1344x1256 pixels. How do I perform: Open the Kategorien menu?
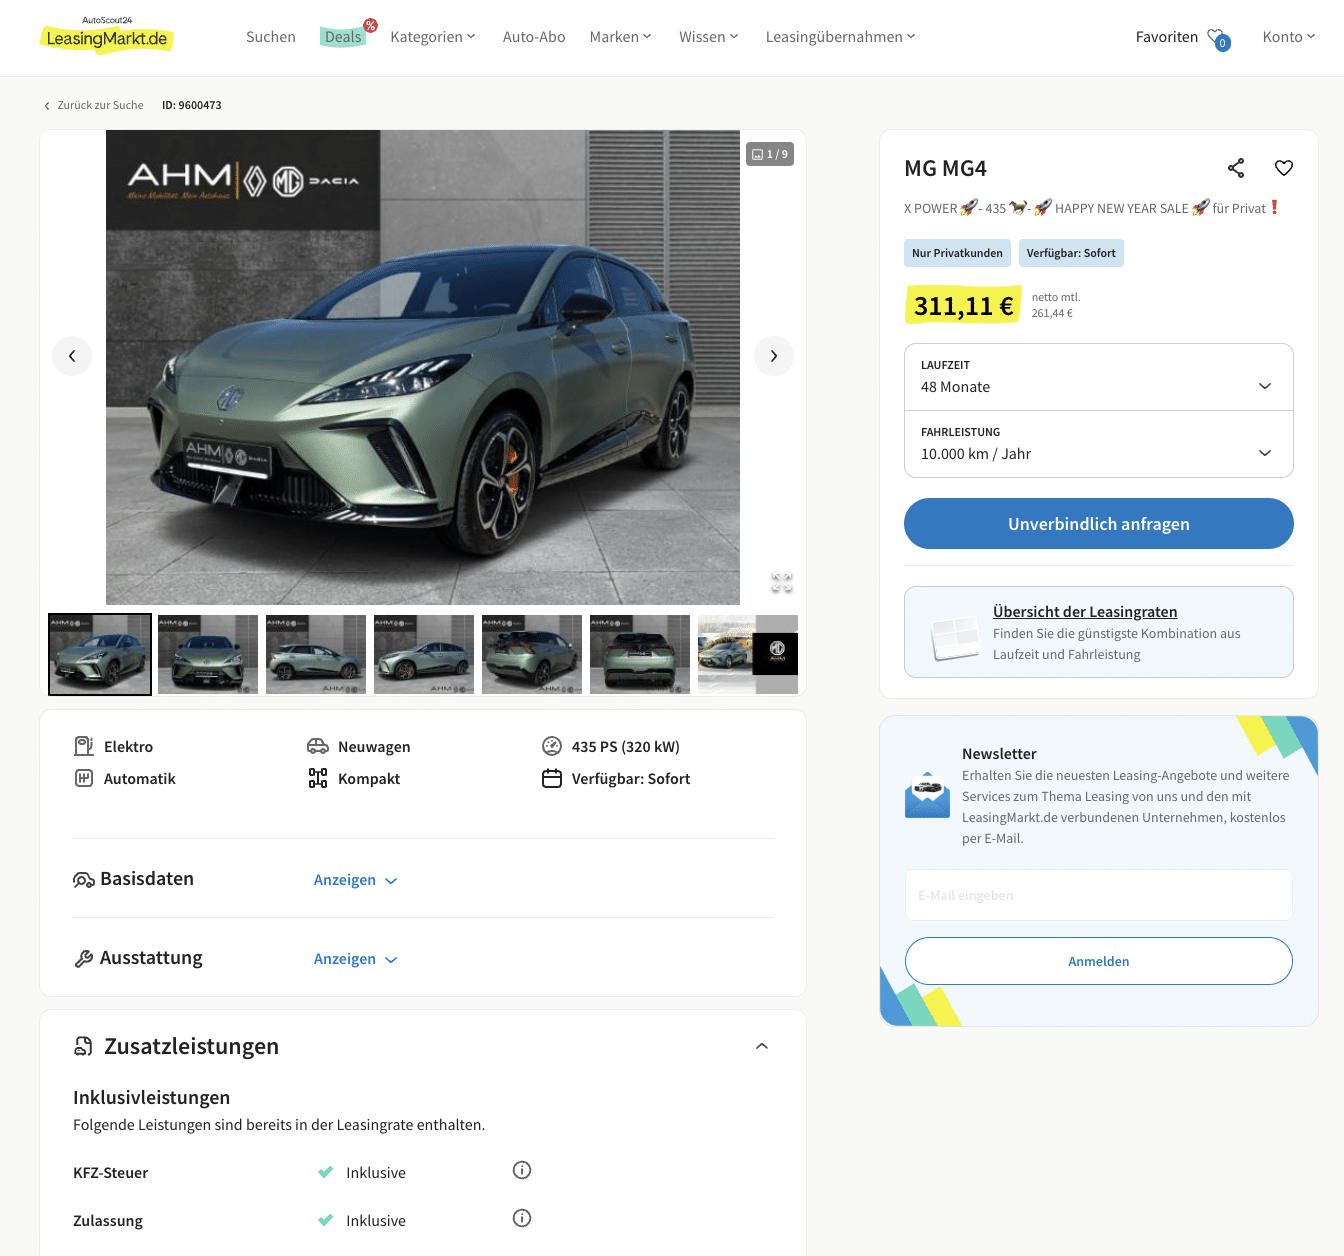[x=433, y=37]
